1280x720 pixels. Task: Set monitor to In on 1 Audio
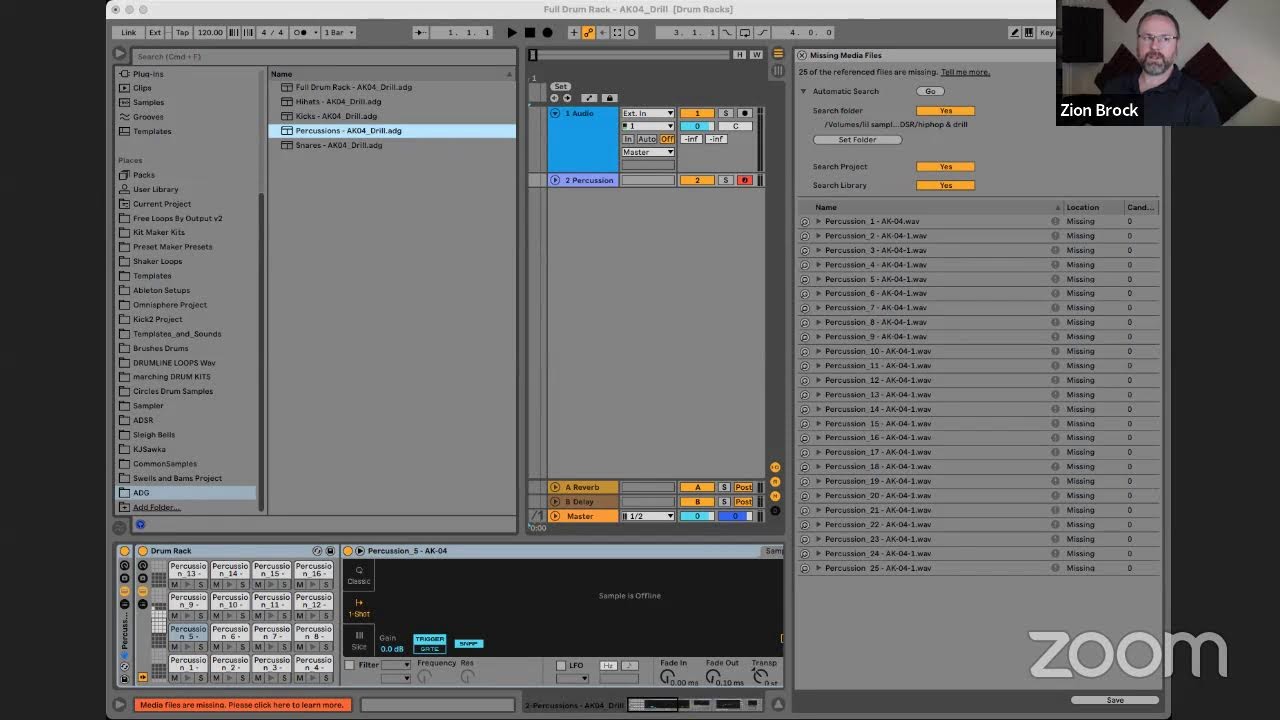coord(628,139)
